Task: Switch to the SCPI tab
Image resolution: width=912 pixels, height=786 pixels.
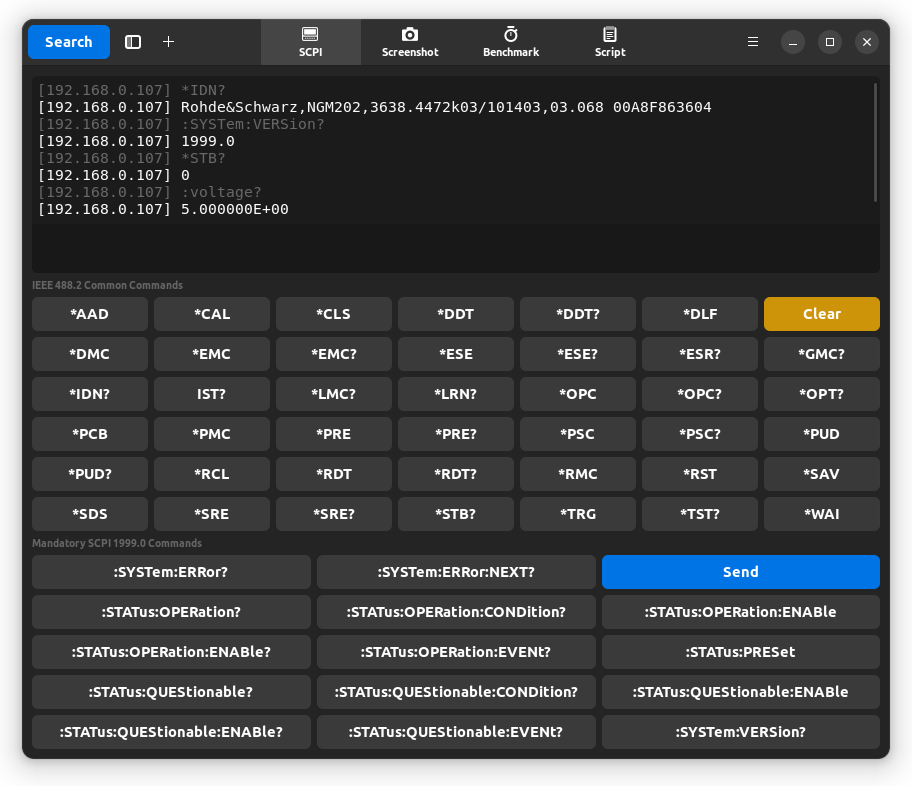Action: 310,42
